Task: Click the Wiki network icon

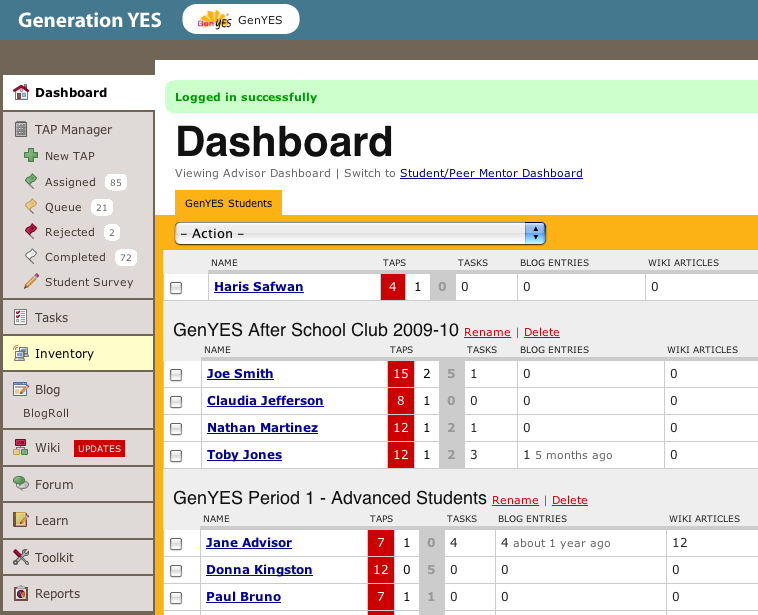Action: click(20, 447)
